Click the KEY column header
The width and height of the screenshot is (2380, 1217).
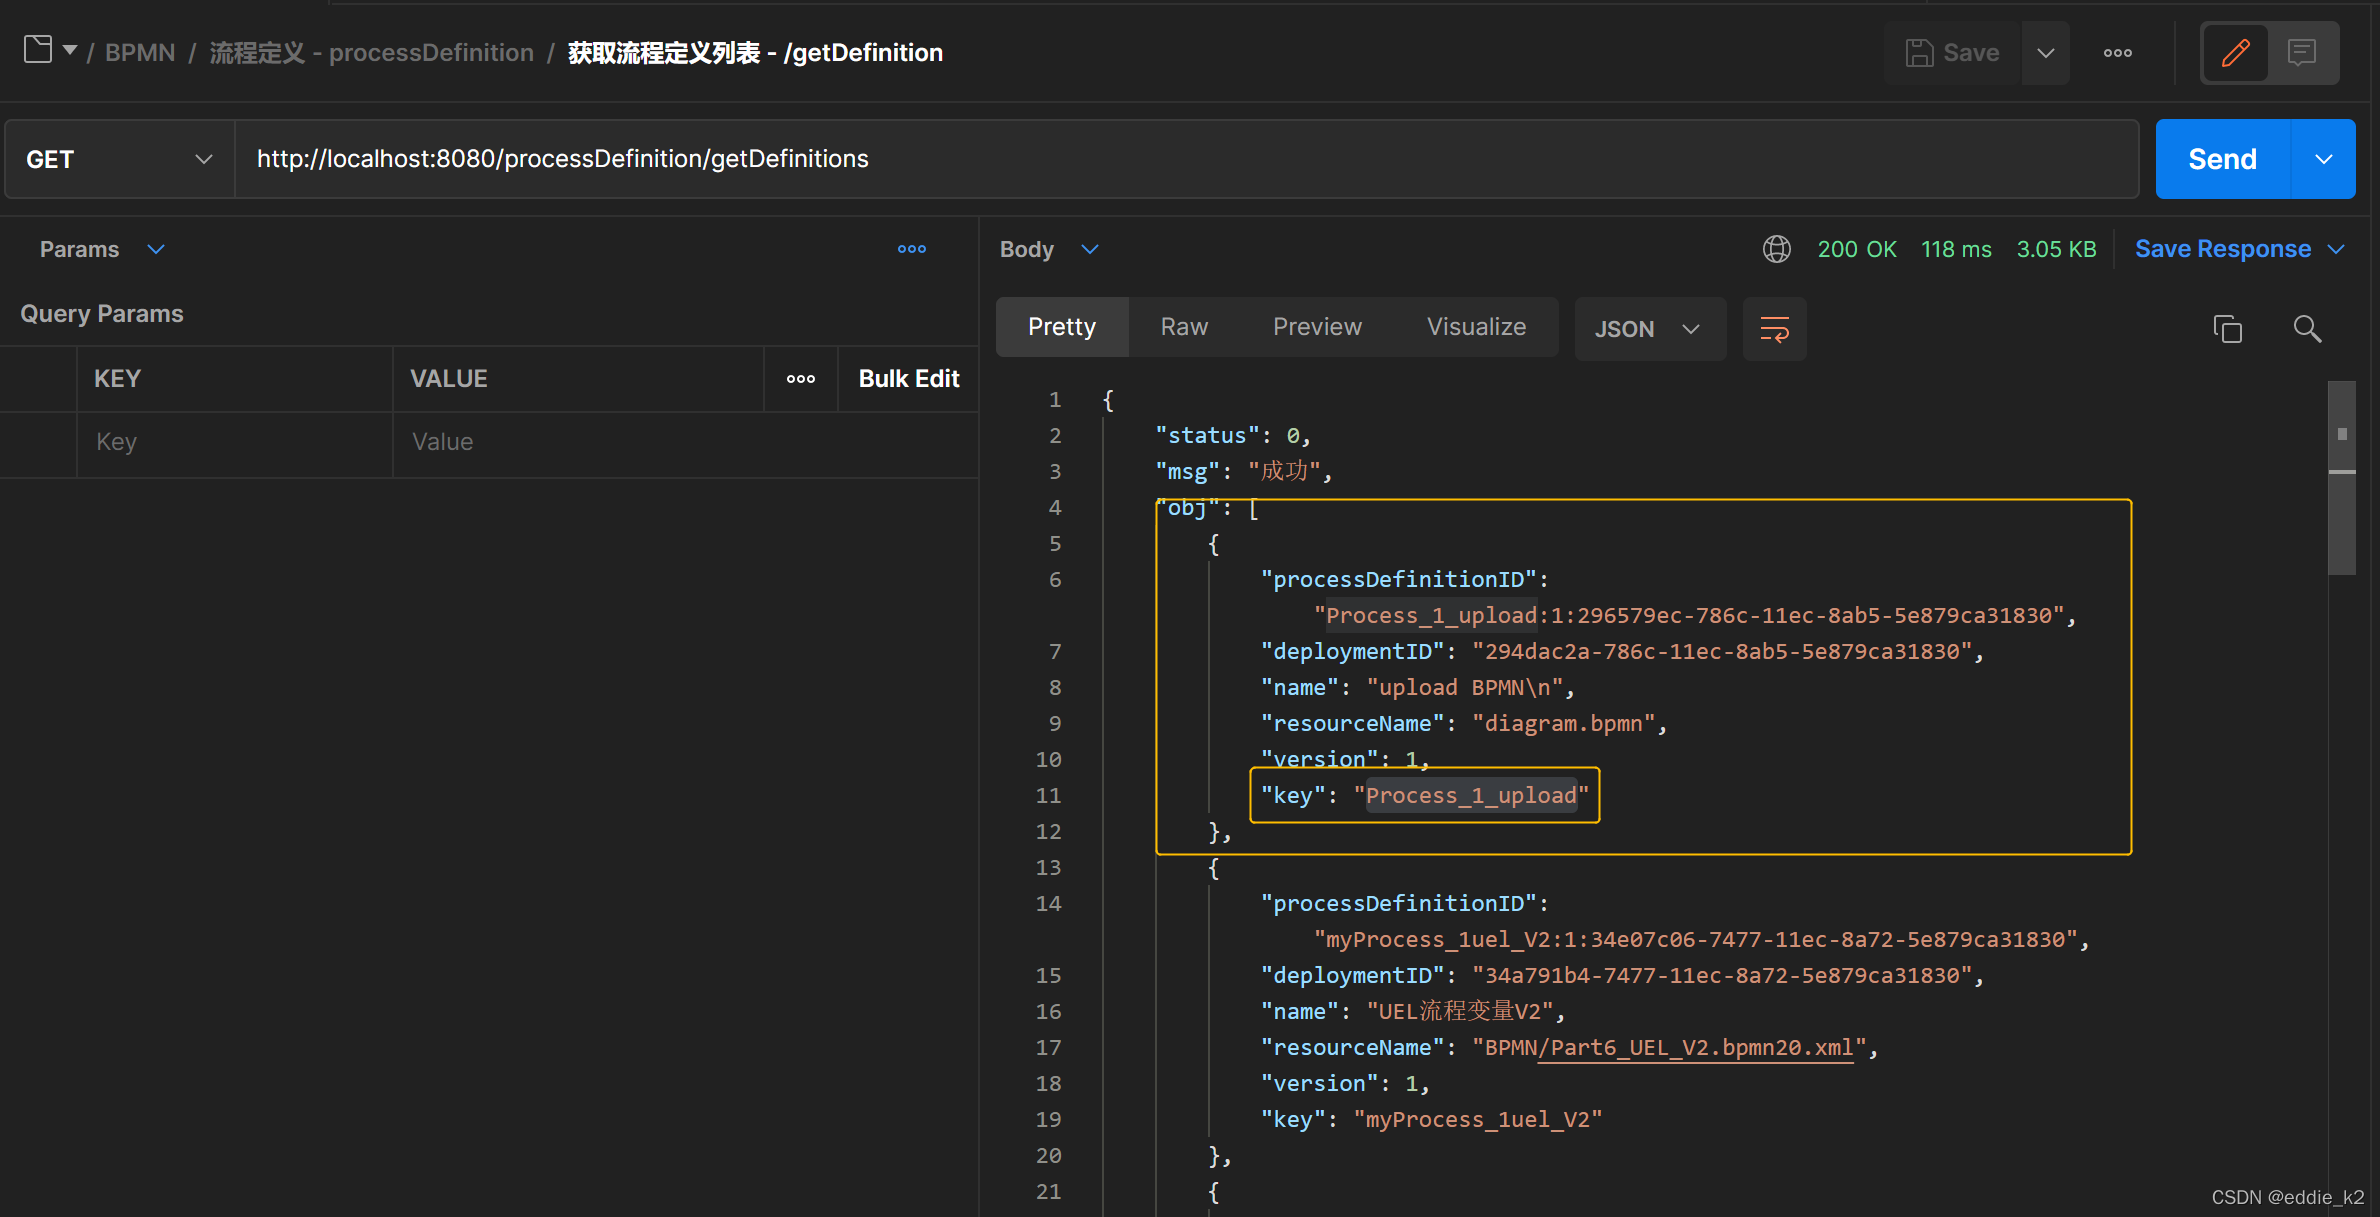point(117,379)
